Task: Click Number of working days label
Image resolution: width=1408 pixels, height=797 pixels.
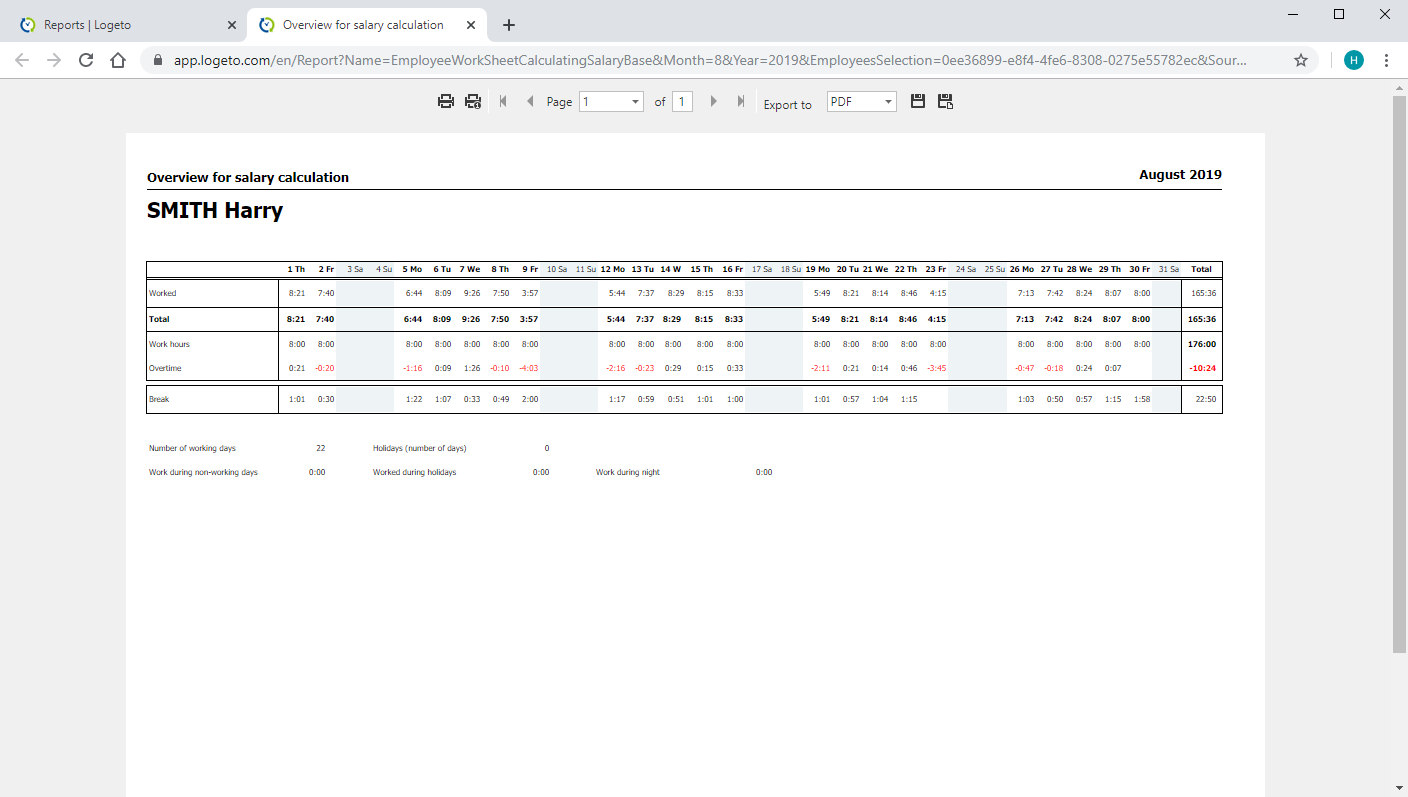Action: point(192,448)
